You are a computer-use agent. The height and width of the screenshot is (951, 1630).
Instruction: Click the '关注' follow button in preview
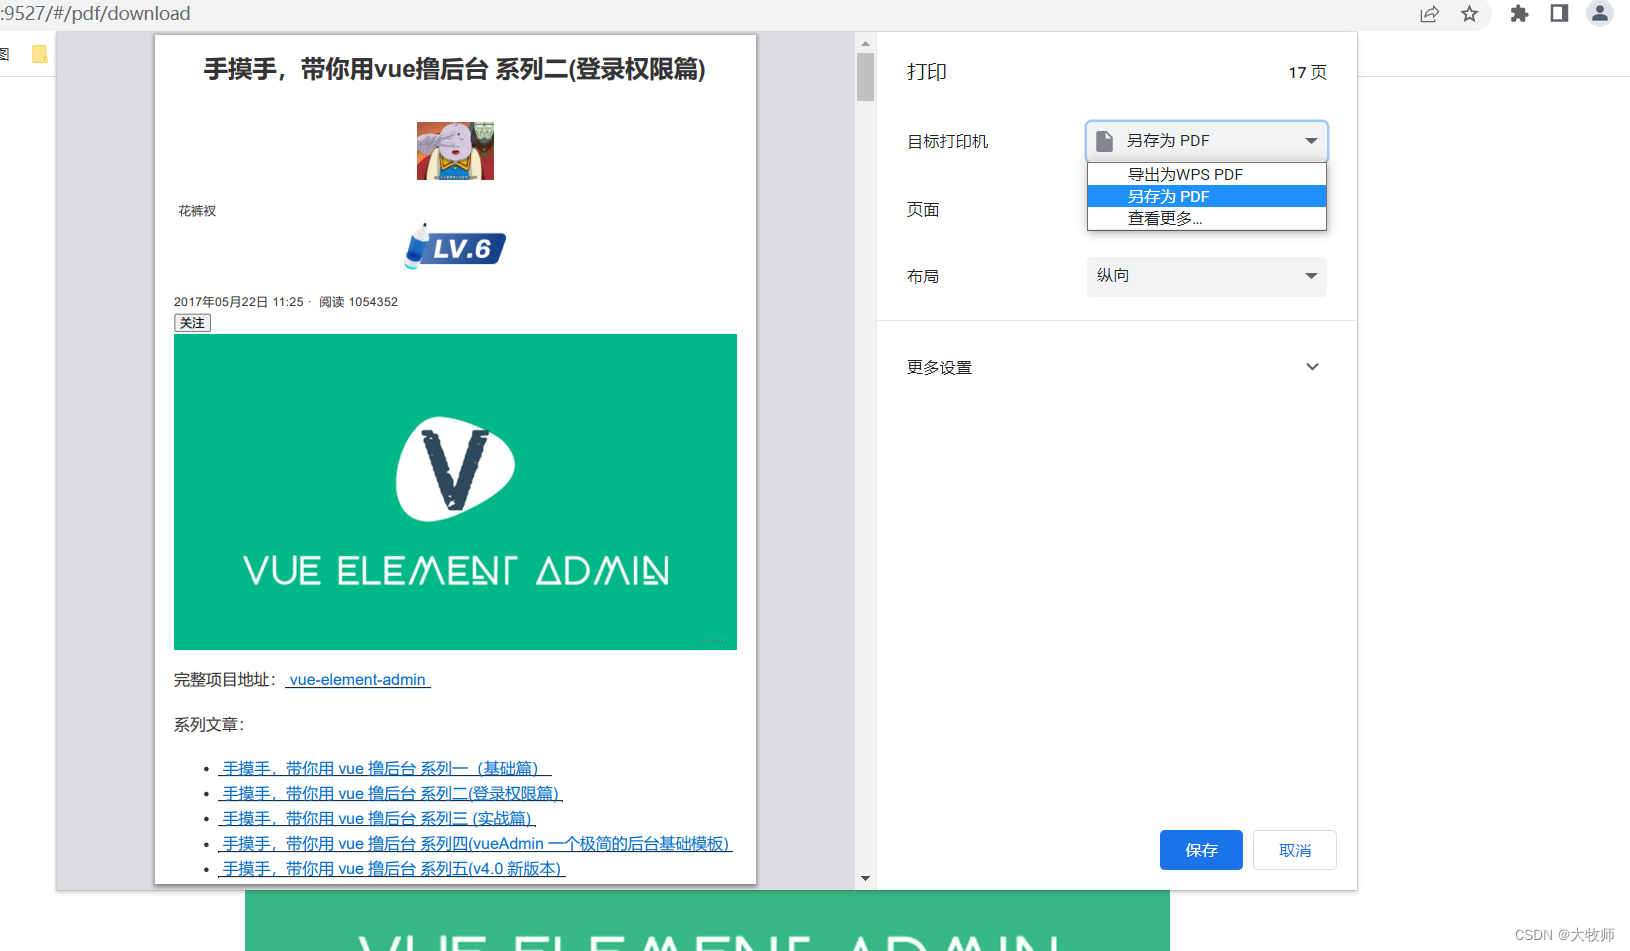(x=192, y=323)
